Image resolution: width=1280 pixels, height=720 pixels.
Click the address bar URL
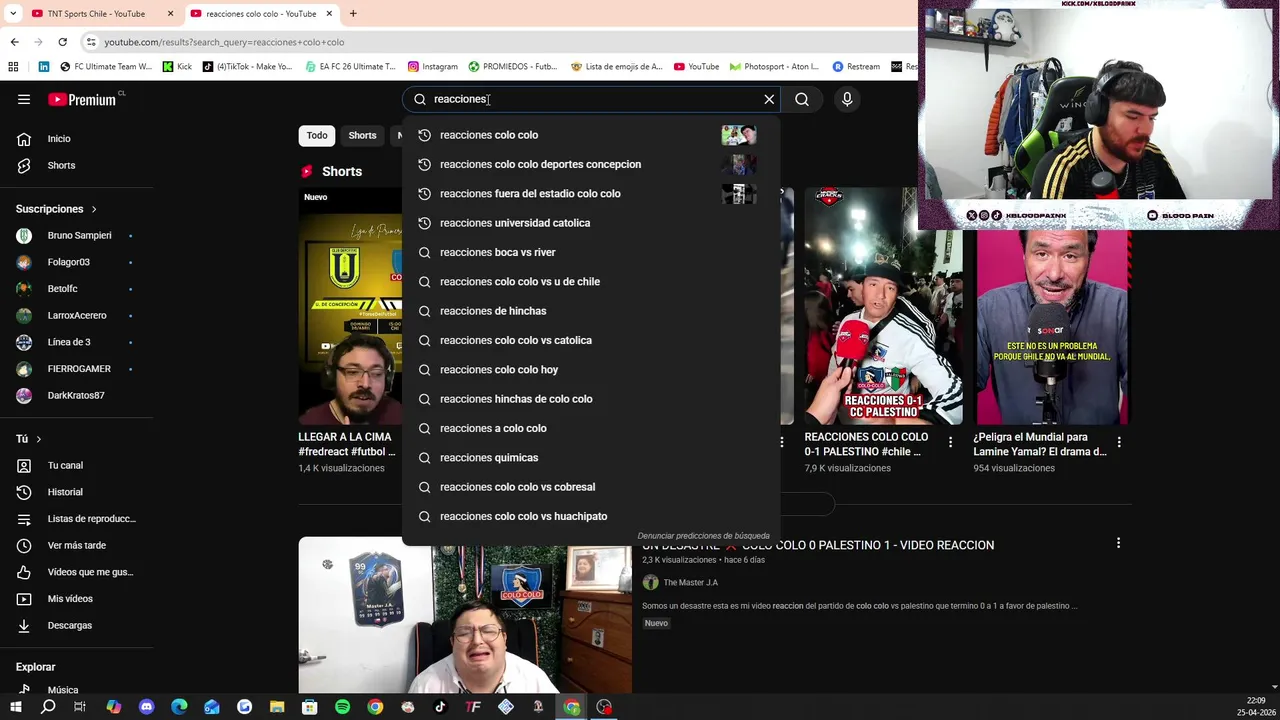click(x=224, y=42)
